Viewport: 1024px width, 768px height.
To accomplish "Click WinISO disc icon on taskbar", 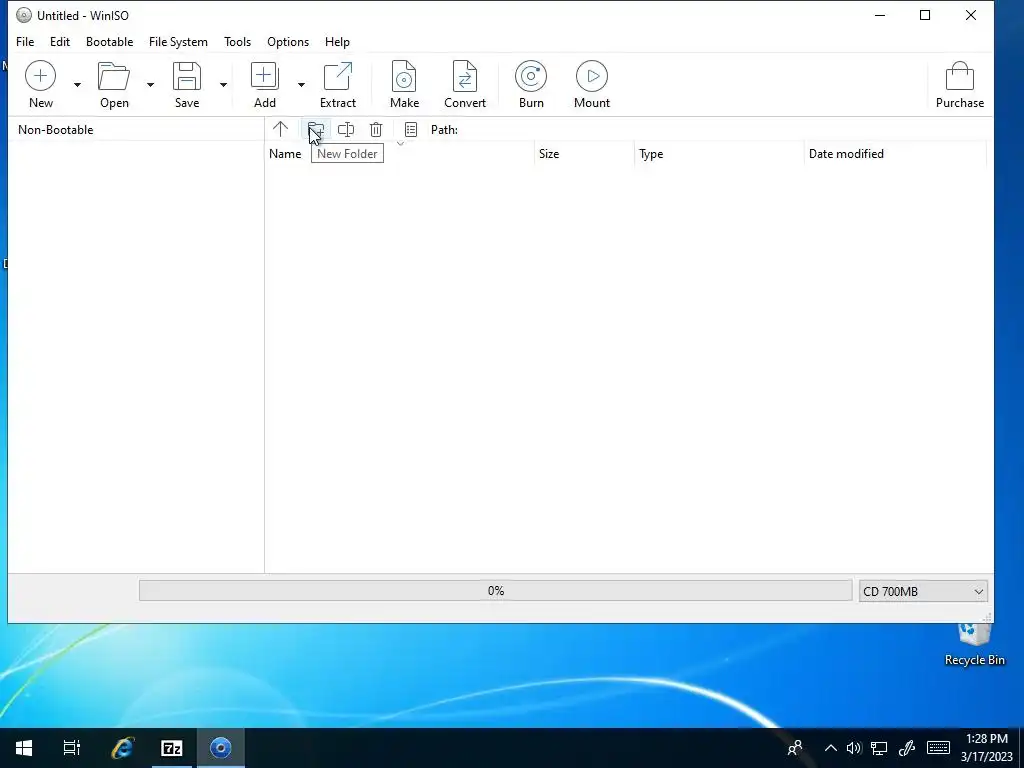I will [221, 748].
